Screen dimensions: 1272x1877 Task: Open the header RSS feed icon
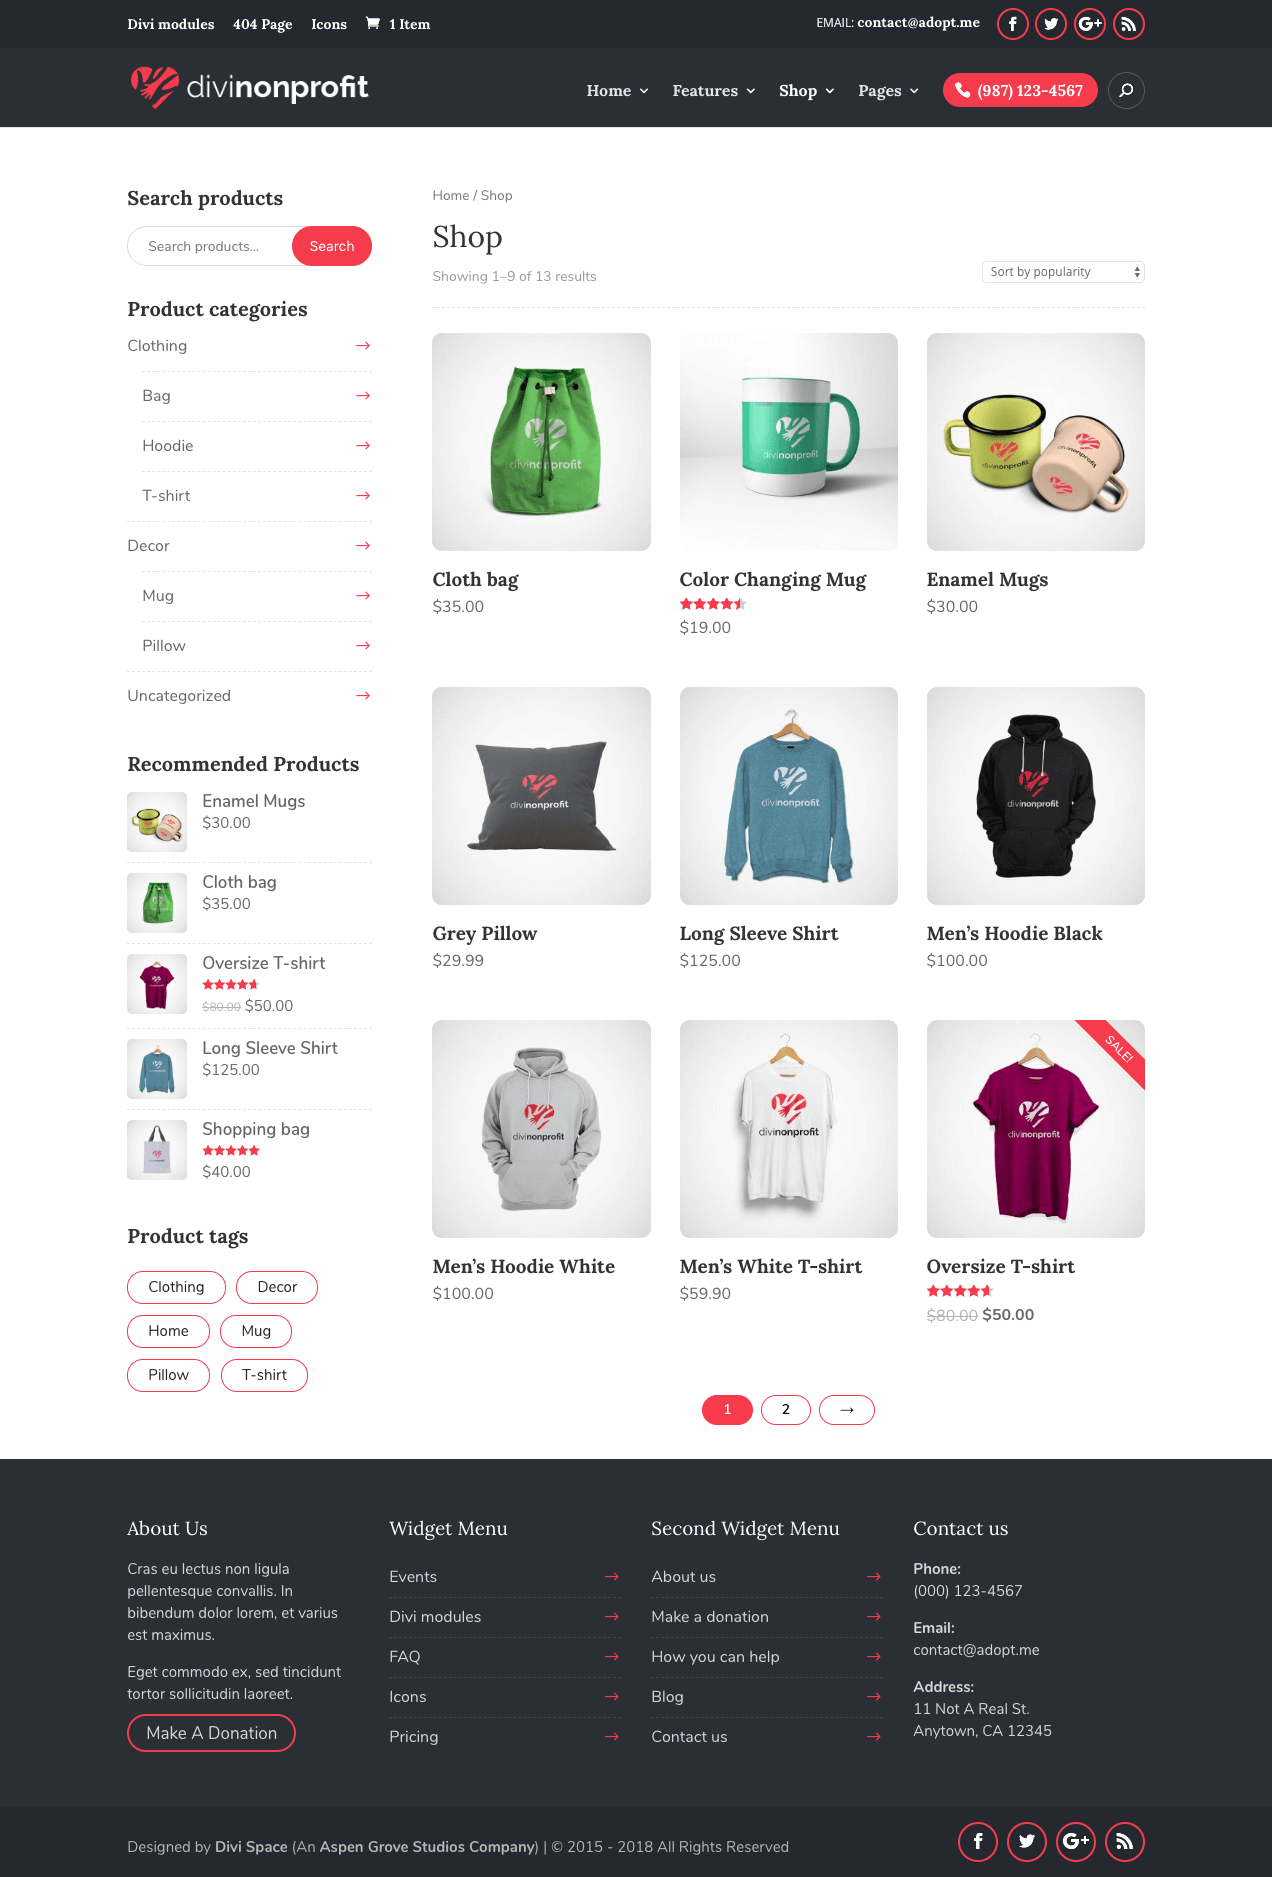point(1129,24)
